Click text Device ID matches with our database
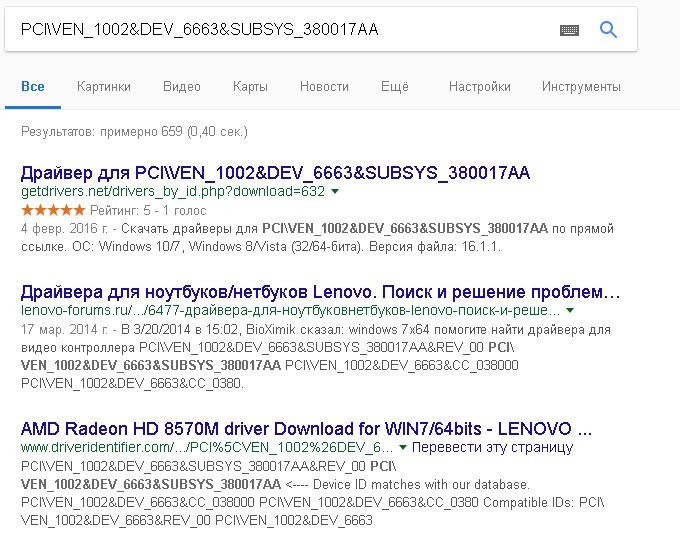 (x=421, y=484)
